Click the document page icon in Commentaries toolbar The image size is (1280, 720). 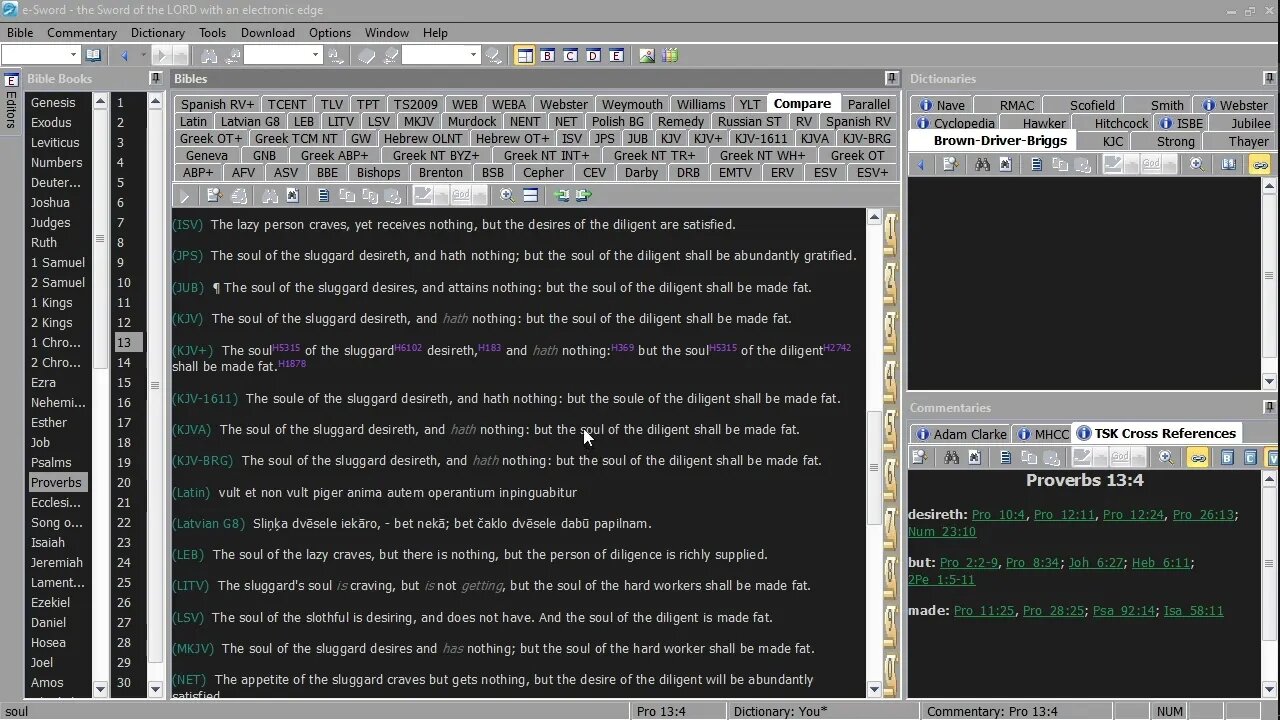[x=1005, y=457]
